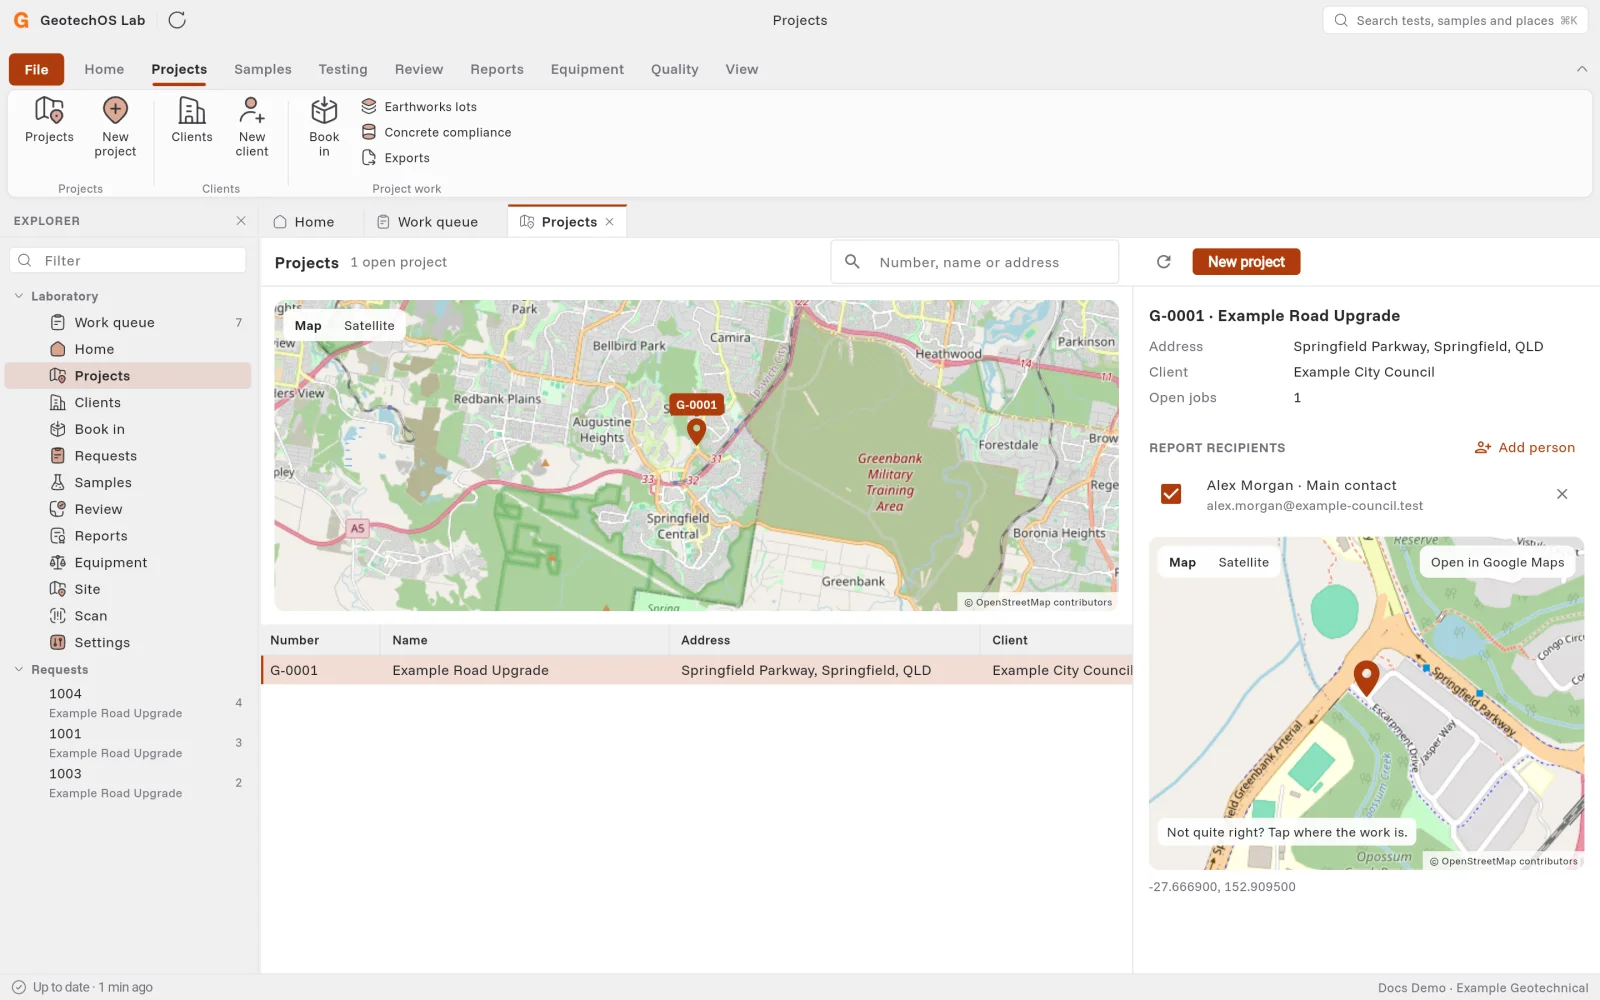Click the orange New project button
Image resolution: width=1600 pixels, height=1000 pixels.
[1246, 262]
